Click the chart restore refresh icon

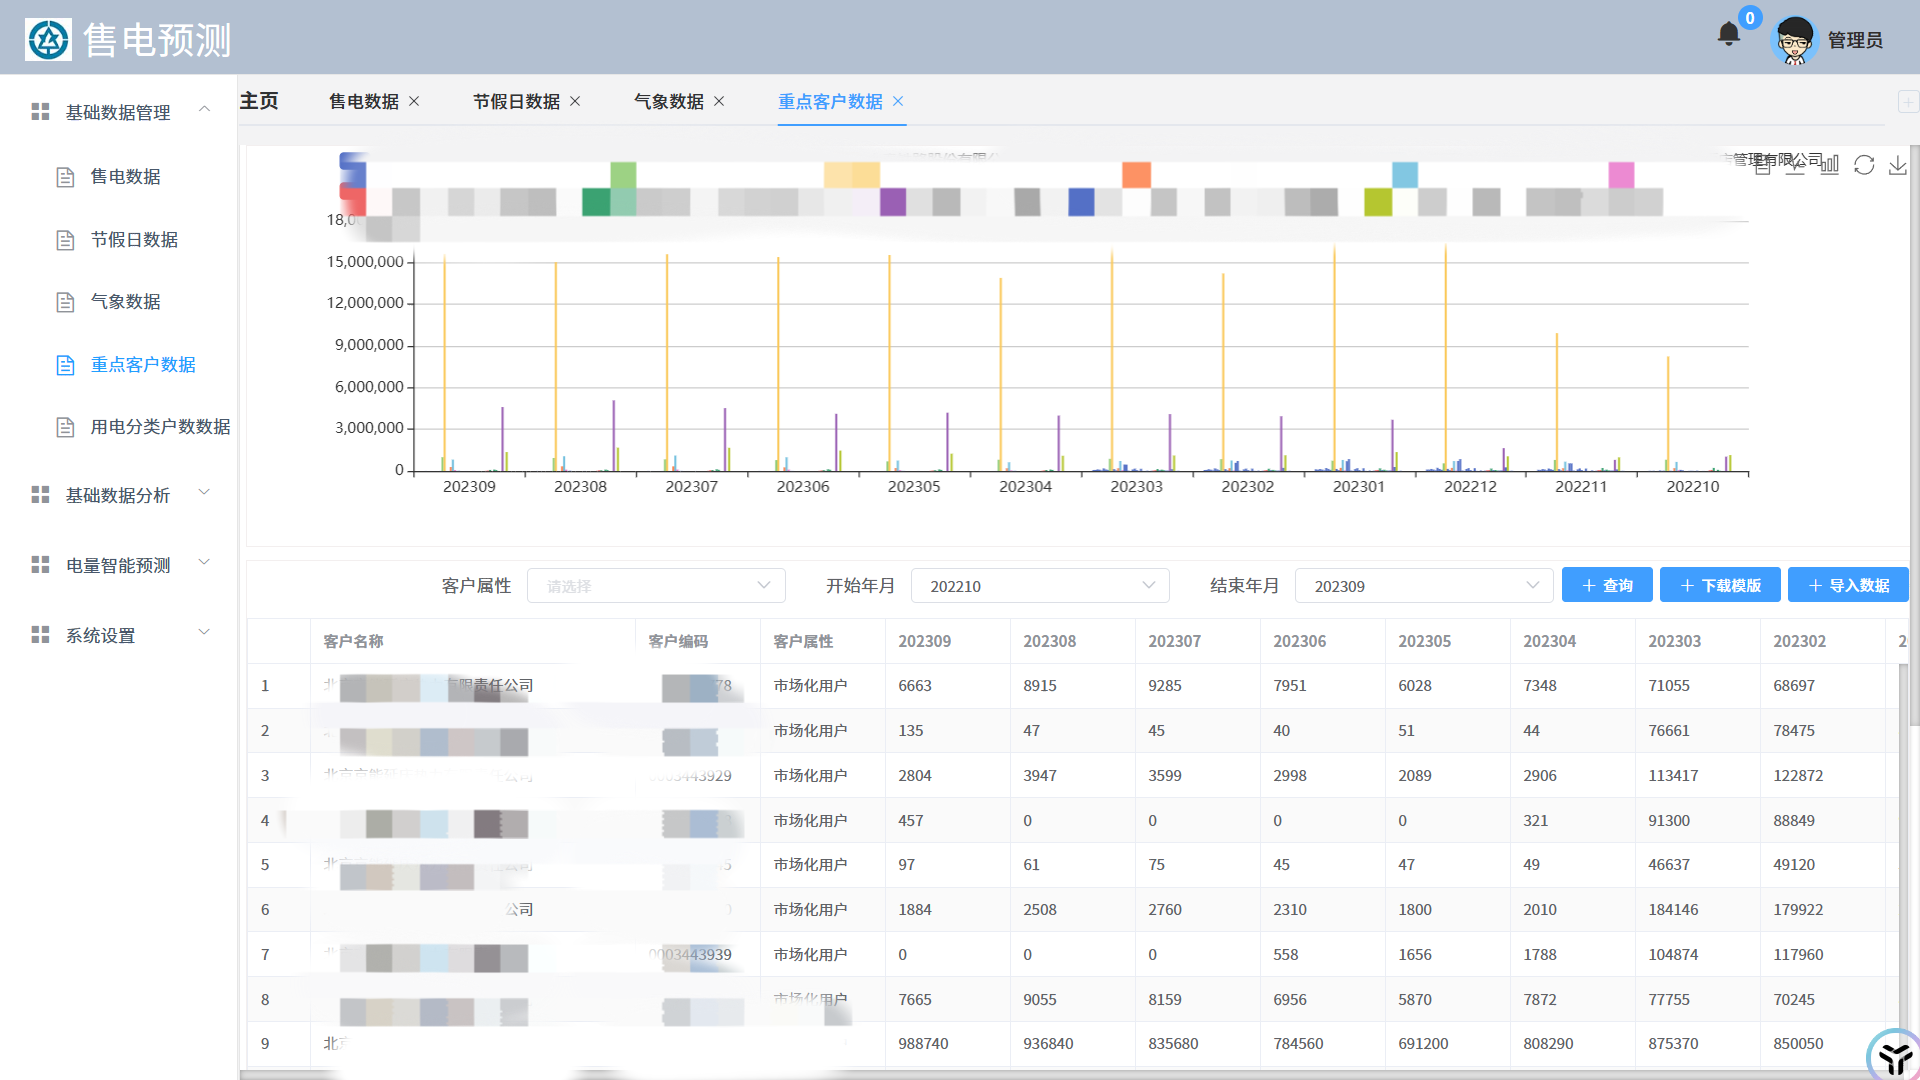pyautogui.click(x=1864, y=165)
